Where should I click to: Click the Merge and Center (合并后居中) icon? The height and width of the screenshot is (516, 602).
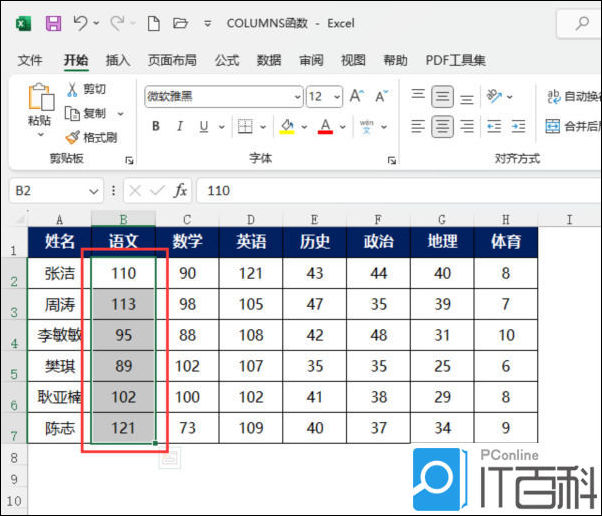553,126
